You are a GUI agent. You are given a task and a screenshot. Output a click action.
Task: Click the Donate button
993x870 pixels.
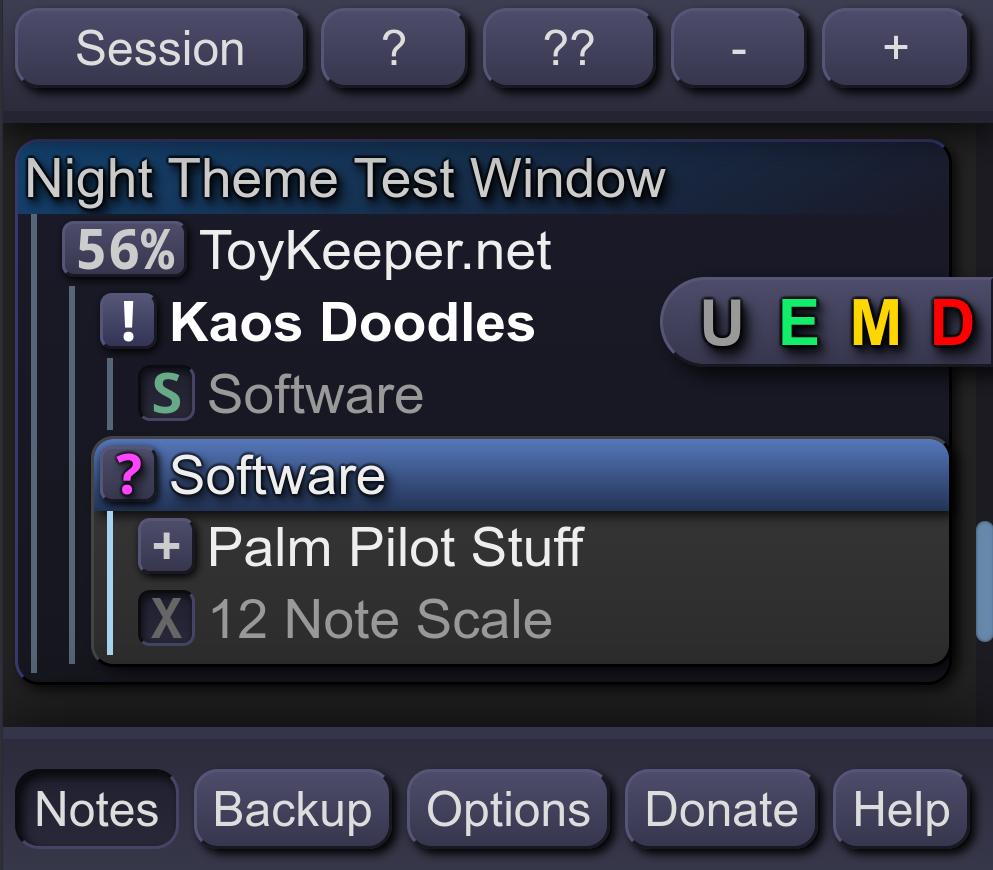point(721,809)
